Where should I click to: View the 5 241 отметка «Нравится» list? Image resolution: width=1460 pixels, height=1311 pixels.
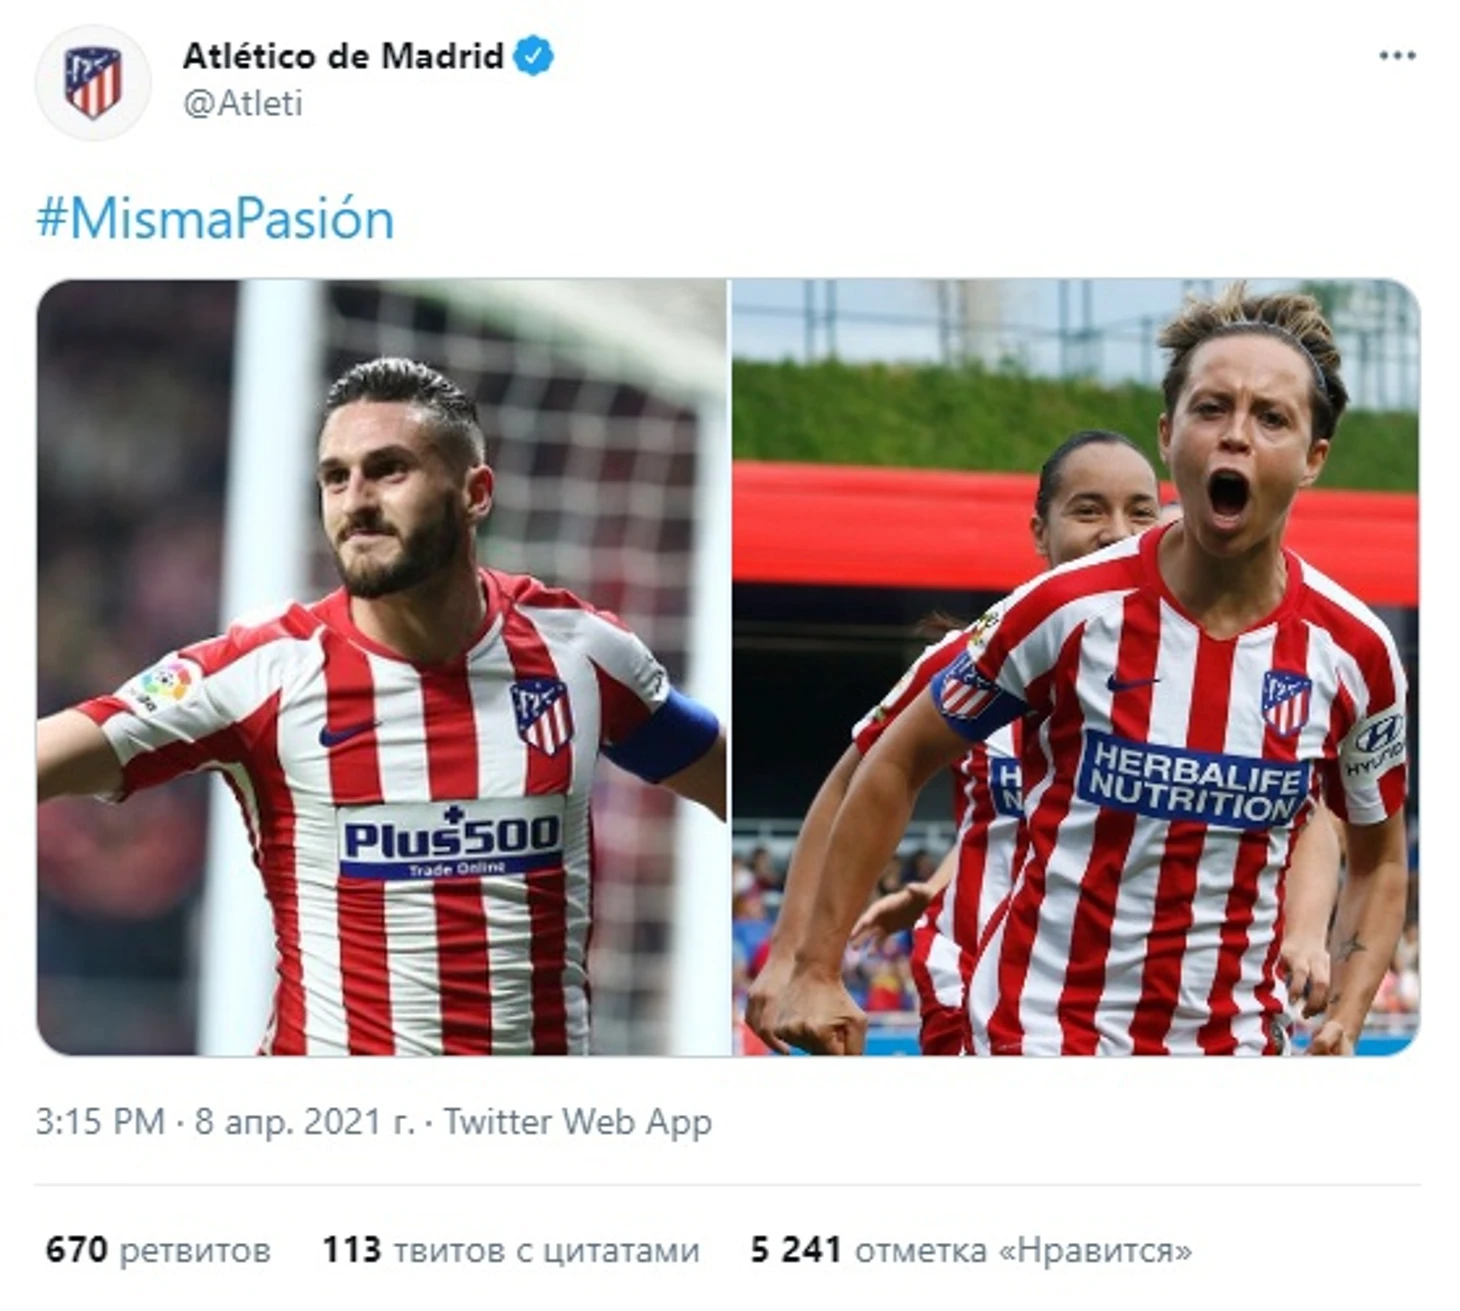[x=971, y=1250]
